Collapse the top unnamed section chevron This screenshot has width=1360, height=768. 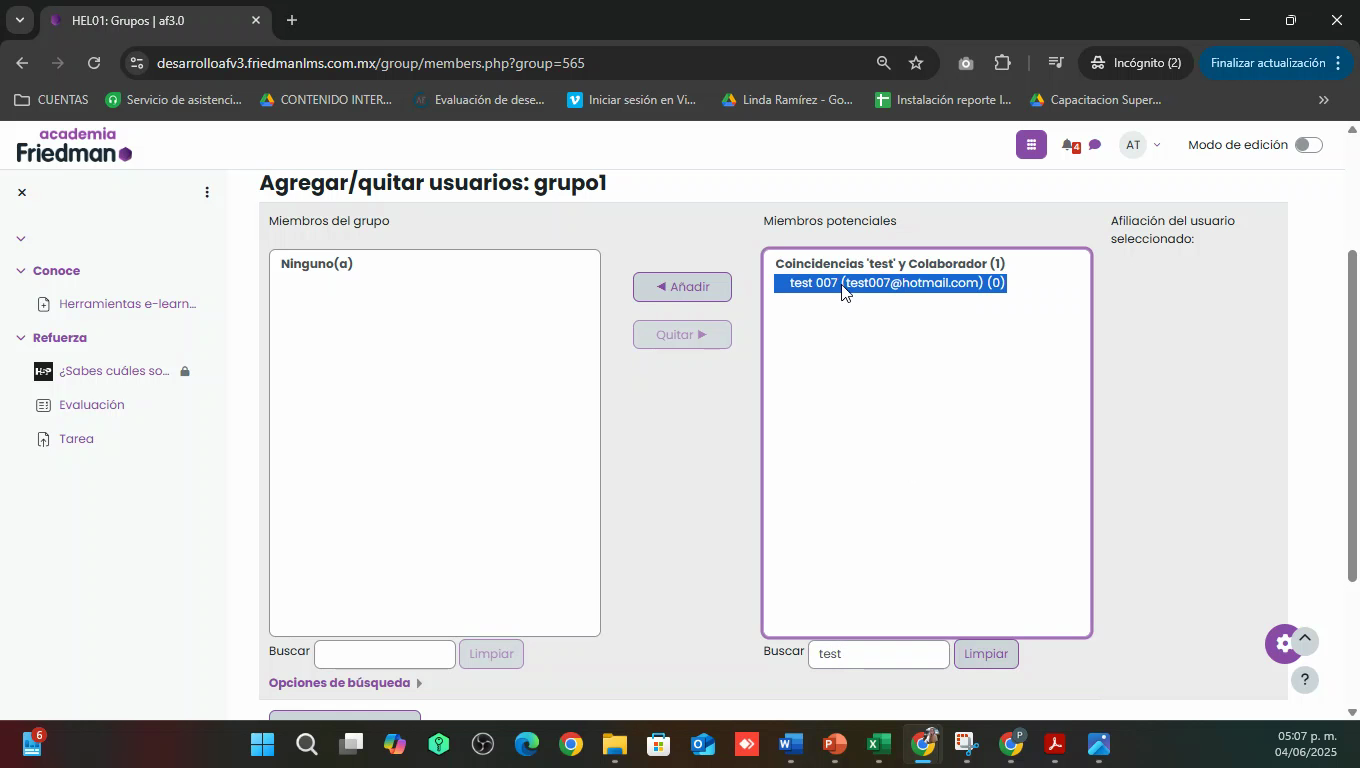(21, 238)
